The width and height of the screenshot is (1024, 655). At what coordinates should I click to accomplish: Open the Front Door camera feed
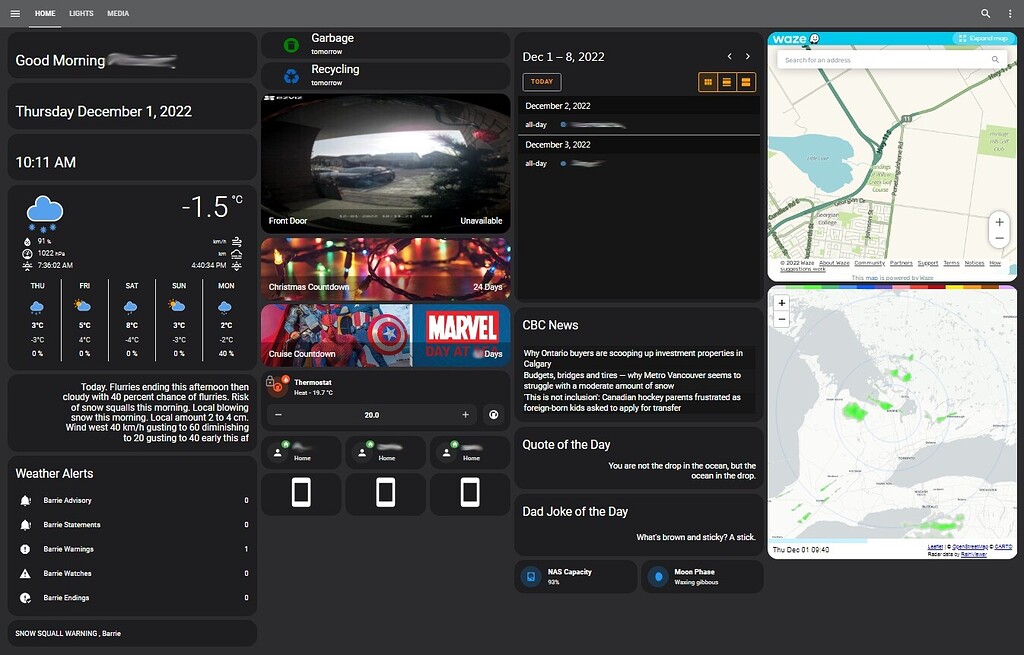385,163
